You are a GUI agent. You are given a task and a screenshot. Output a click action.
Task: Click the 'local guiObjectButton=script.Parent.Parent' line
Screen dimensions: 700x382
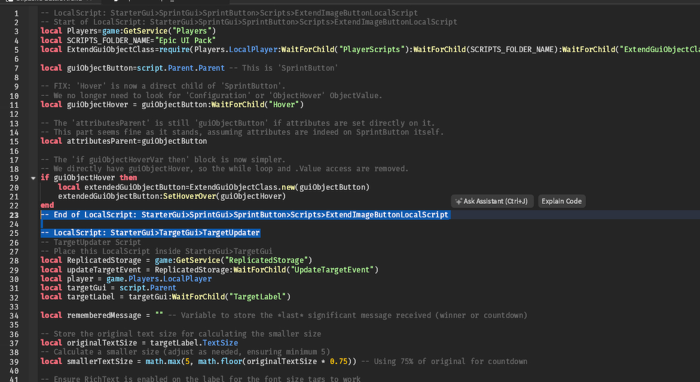tap(189, 68)
